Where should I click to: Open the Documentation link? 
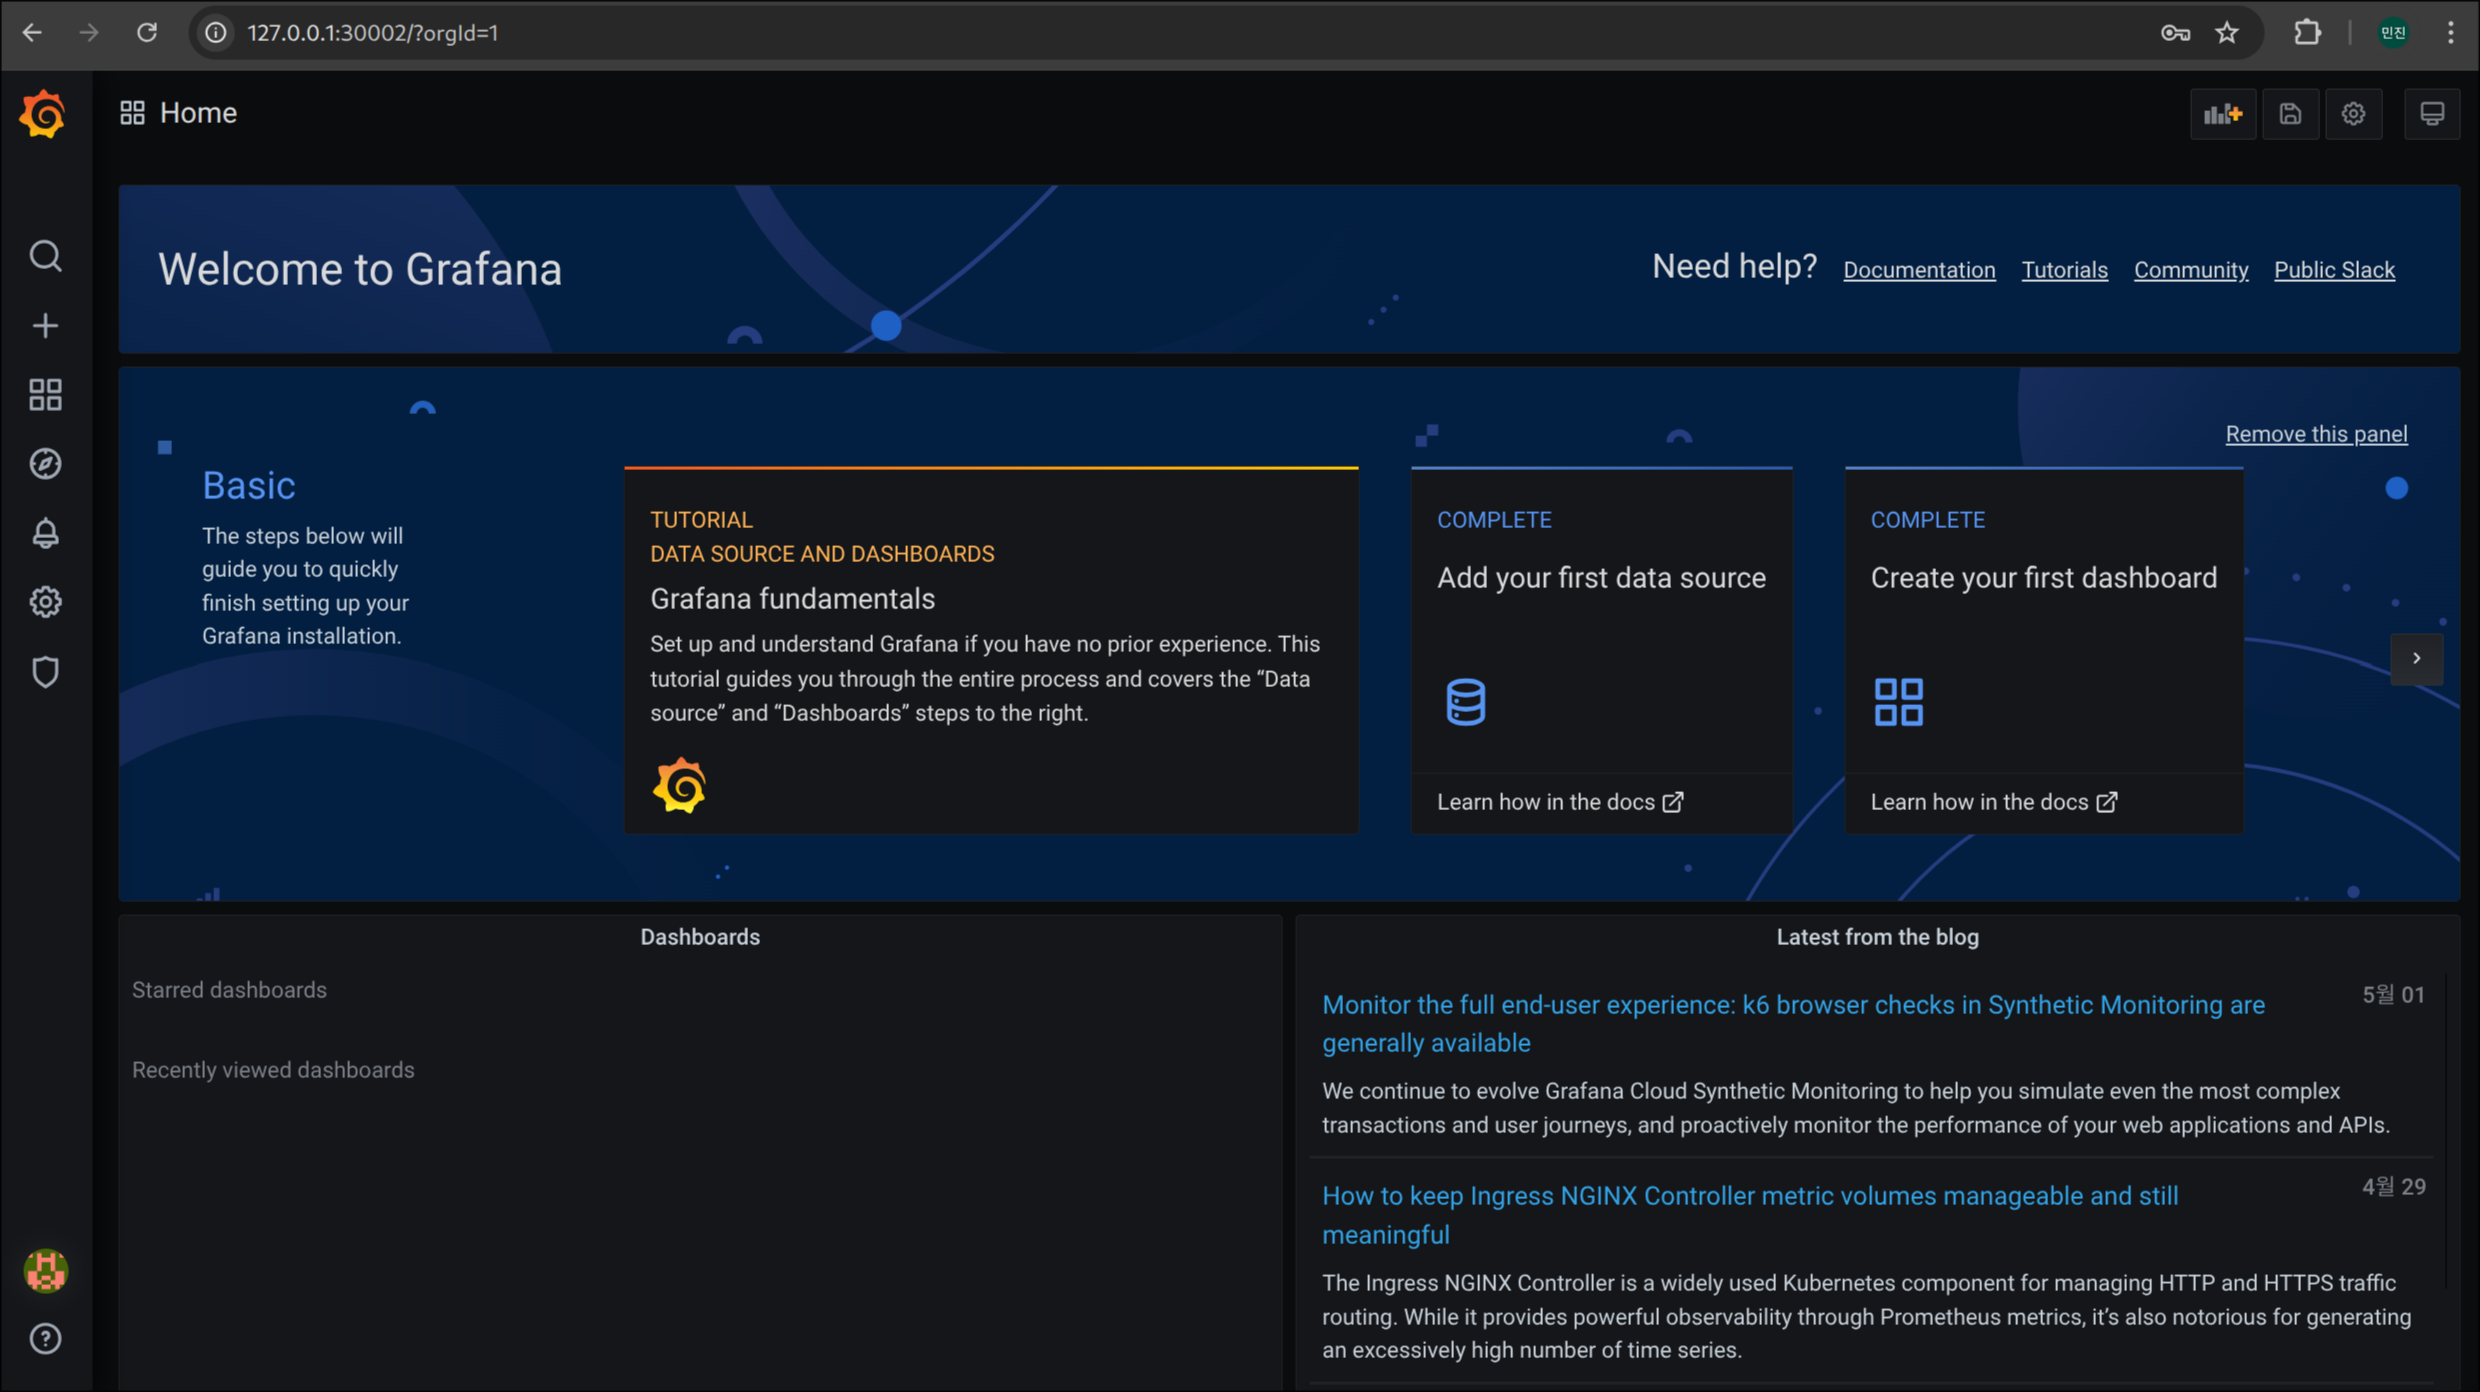pos(1919,270)
